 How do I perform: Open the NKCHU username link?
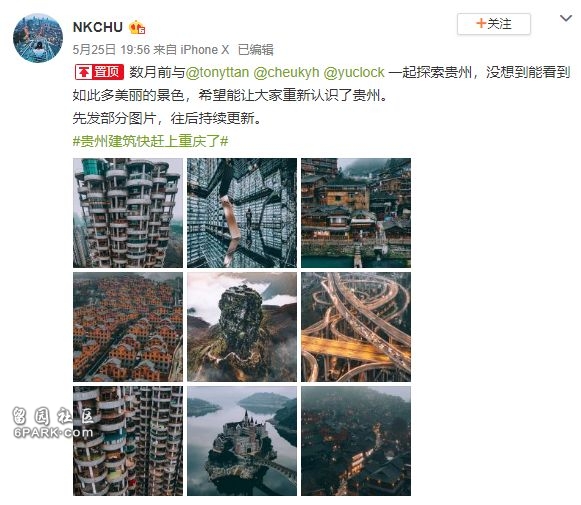[x=98, y=27]
